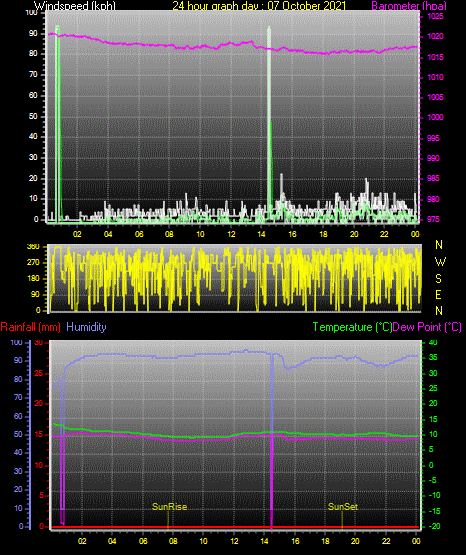Click the 22 hour label on bottom chart

[x=386, y=541]
